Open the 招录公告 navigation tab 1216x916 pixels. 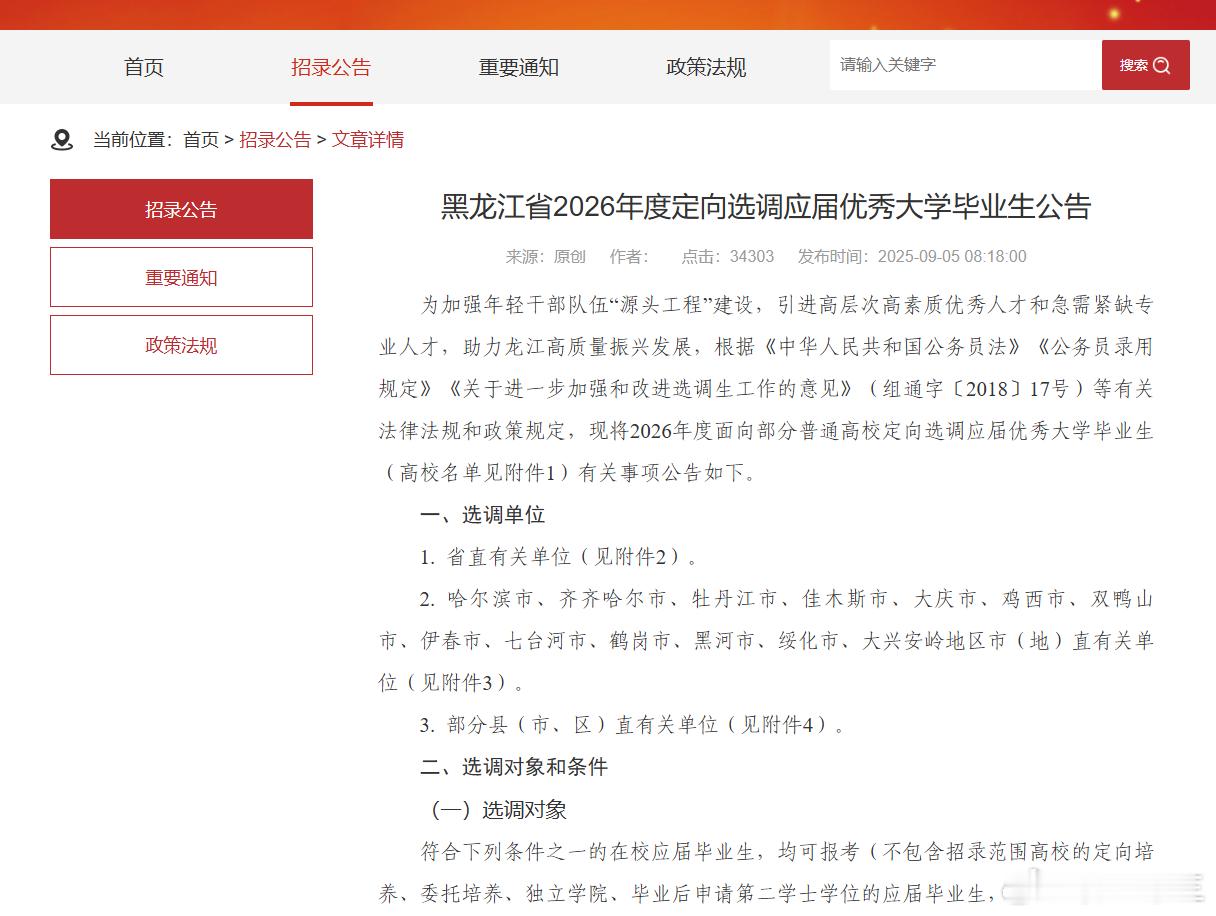(x=331, y=67)
